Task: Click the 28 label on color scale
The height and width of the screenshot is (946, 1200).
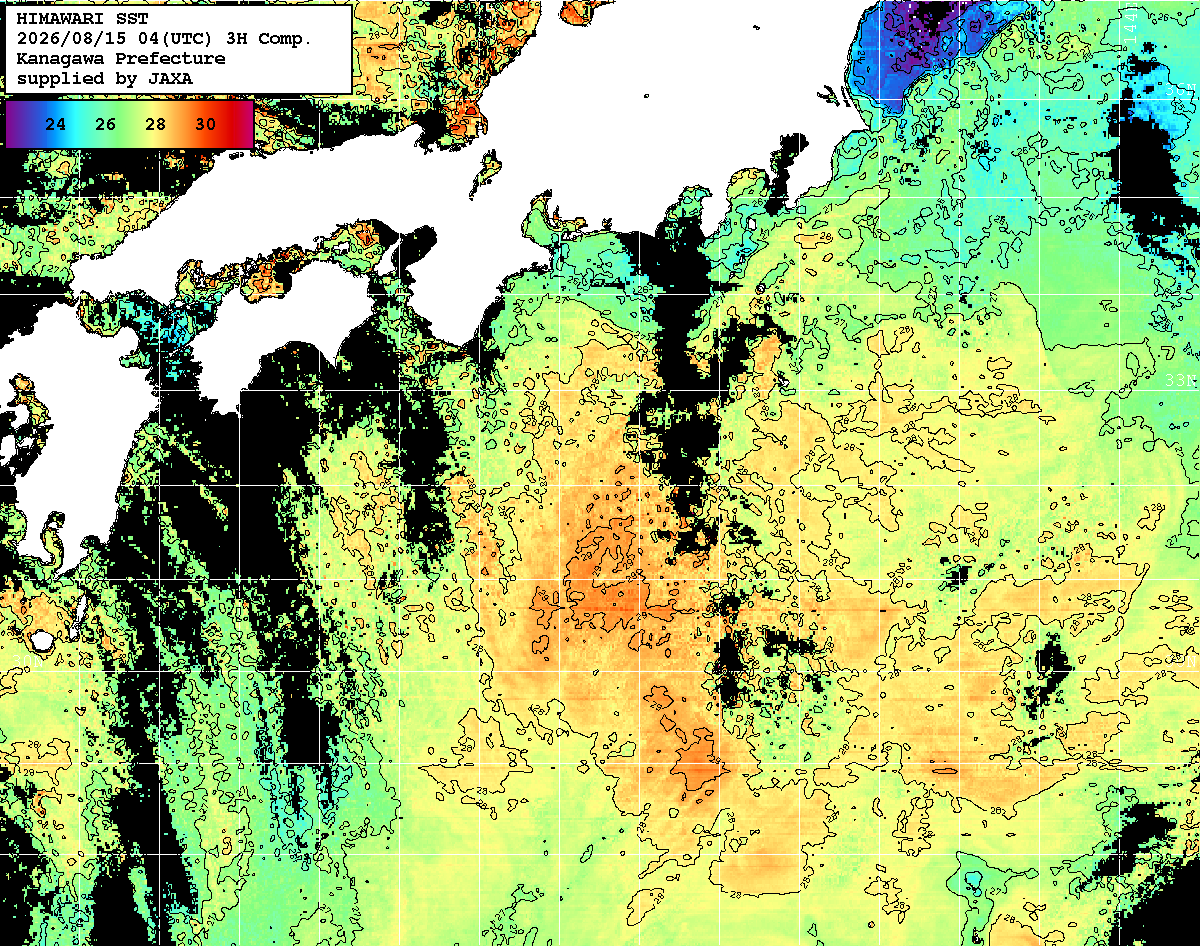Action: point(155,125)
